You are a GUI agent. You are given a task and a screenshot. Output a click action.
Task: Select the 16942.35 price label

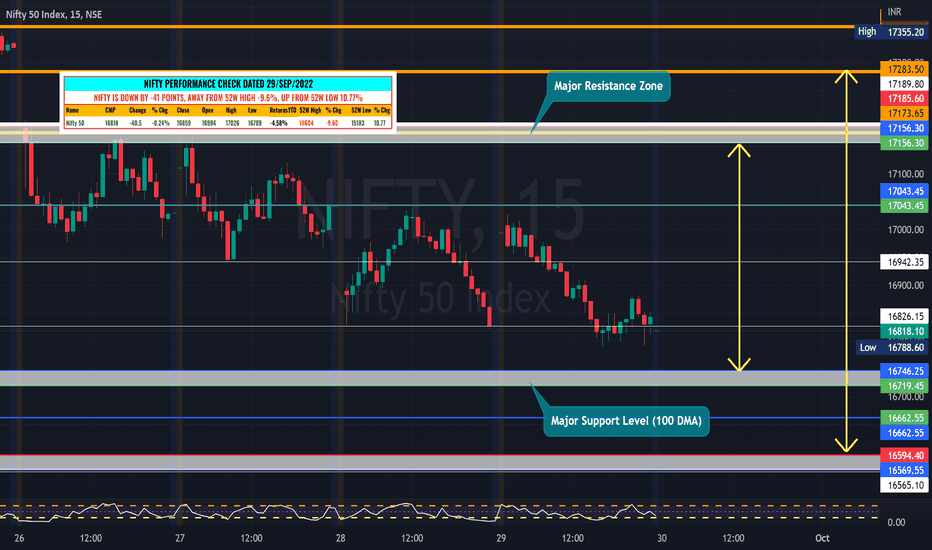click(x=904, y=262)
